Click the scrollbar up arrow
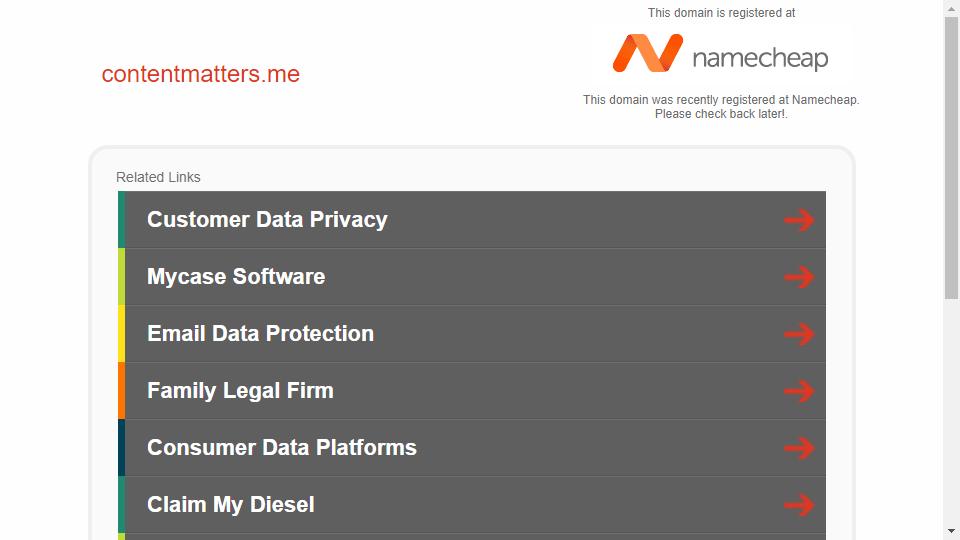Image resolution: width=960 pixels, height=540 pixels. (951, 8)
